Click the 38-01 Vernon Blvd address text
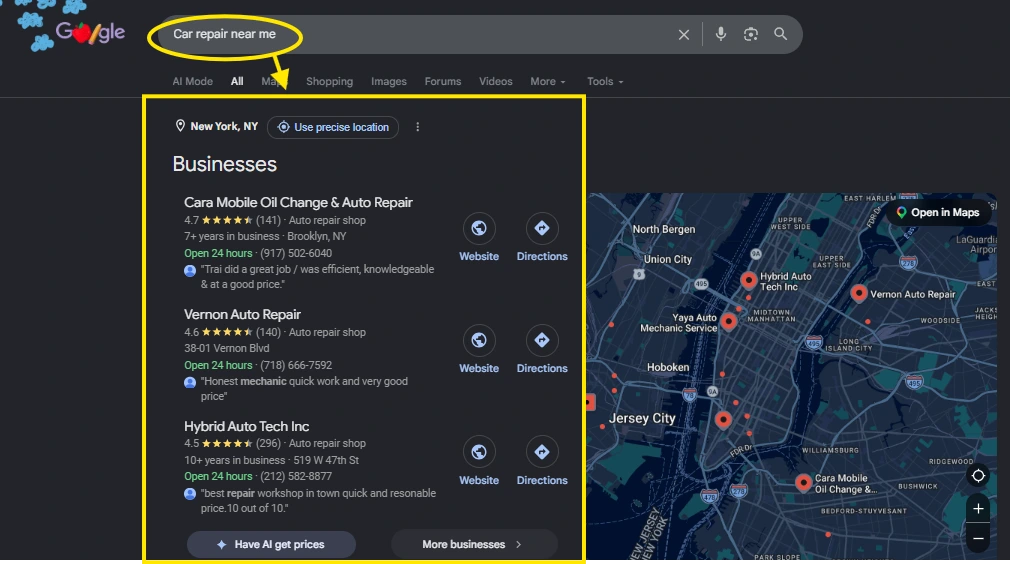This screenshot has height=564, width=1010. point(227,348)
